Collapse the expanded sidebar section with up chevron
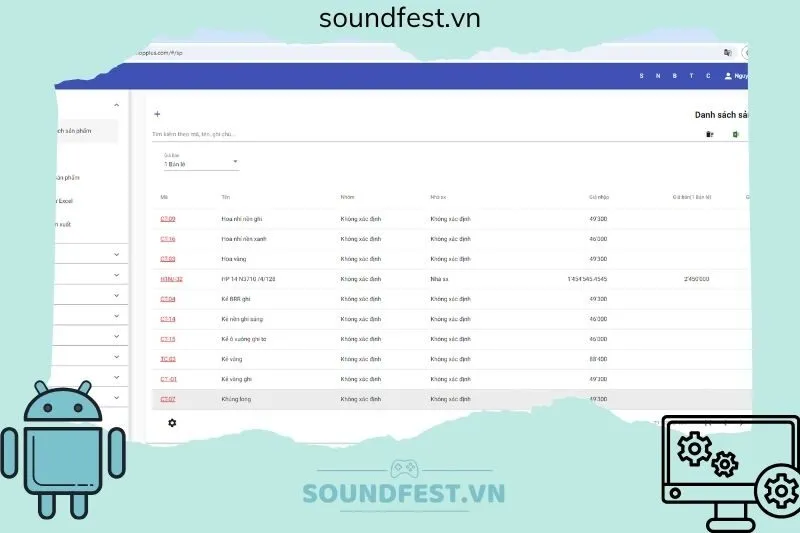Image resolution: width=800 pixels, height=533 pixels. coord(116,105)
